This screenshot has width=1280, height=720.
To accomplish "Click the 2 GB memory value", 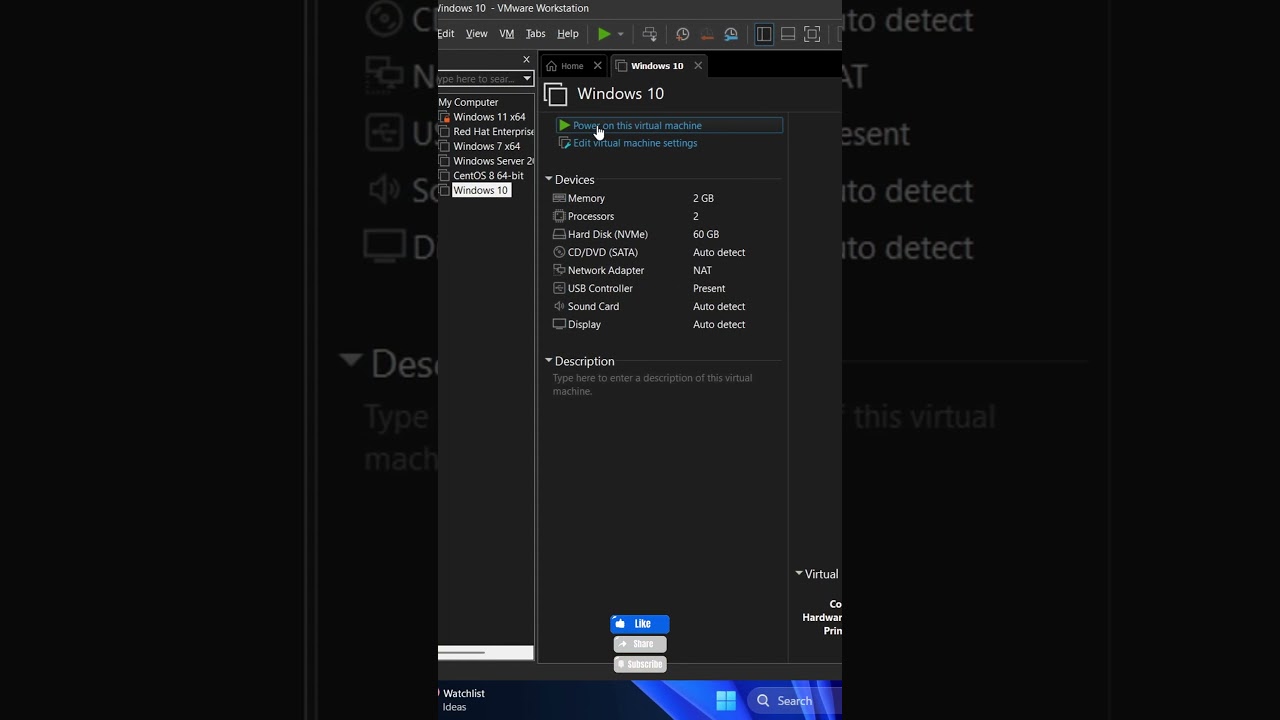I will 703,198.
